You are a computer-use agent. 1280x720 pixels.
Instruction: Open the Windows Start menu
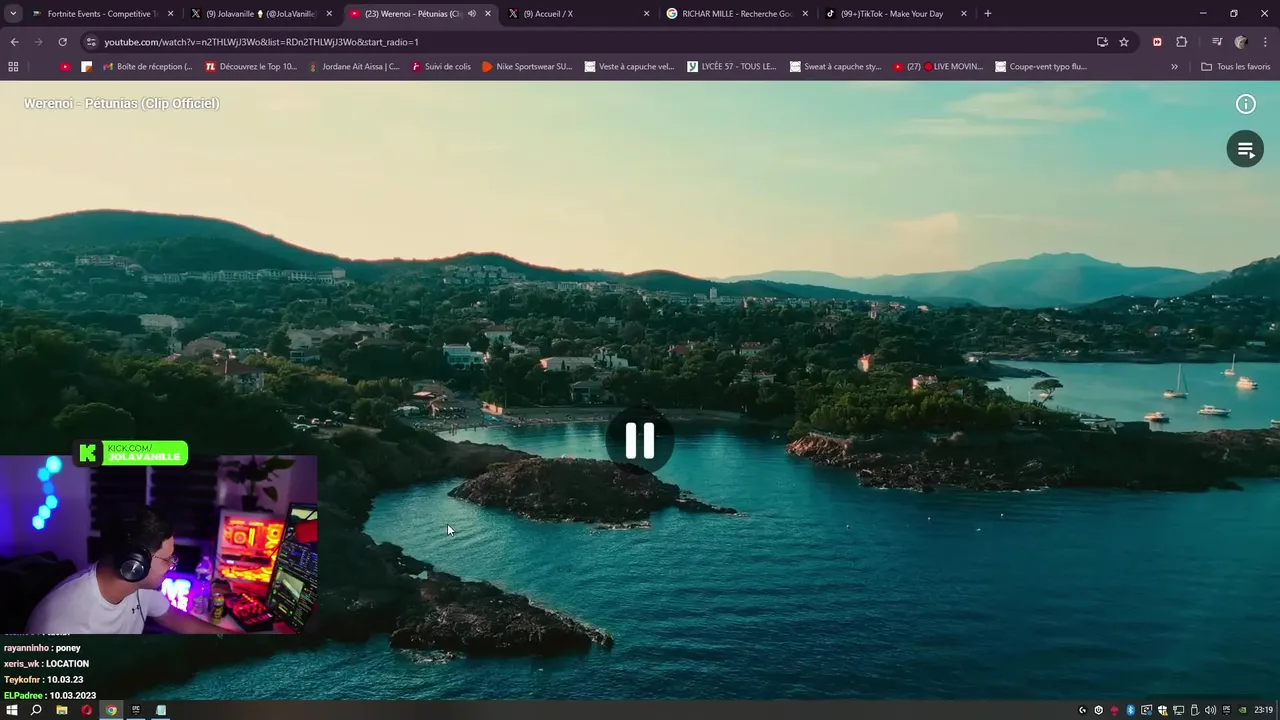tap(12, 710)
